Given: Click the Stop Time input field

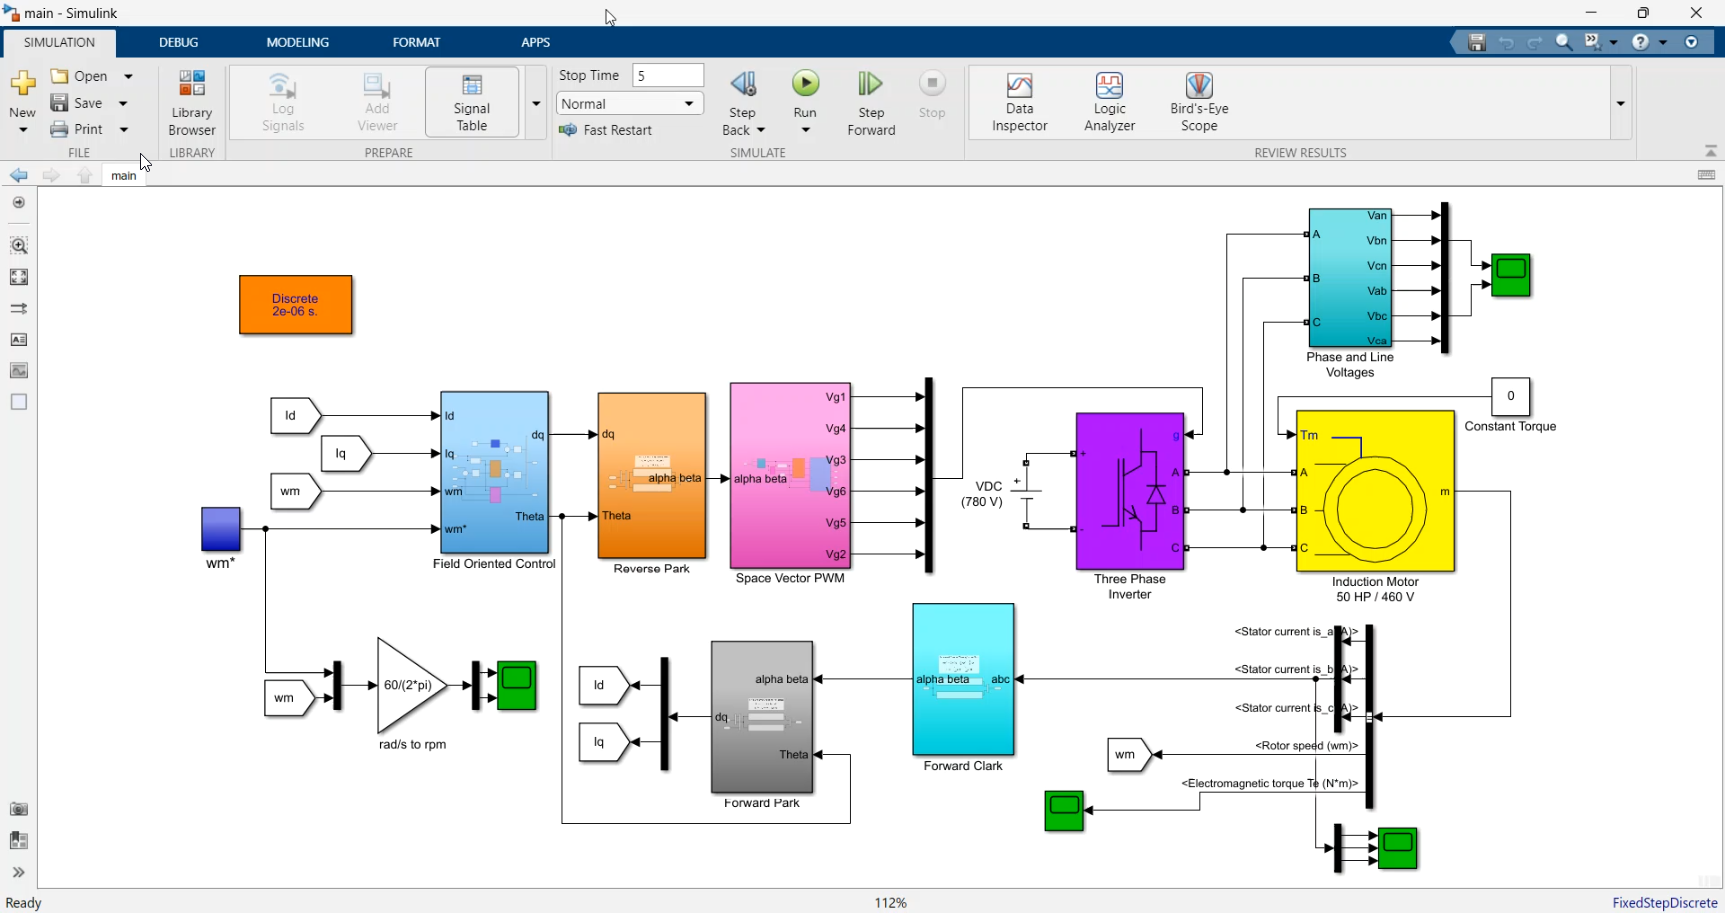Looking at the screenshot, I should tap(668, 76).
